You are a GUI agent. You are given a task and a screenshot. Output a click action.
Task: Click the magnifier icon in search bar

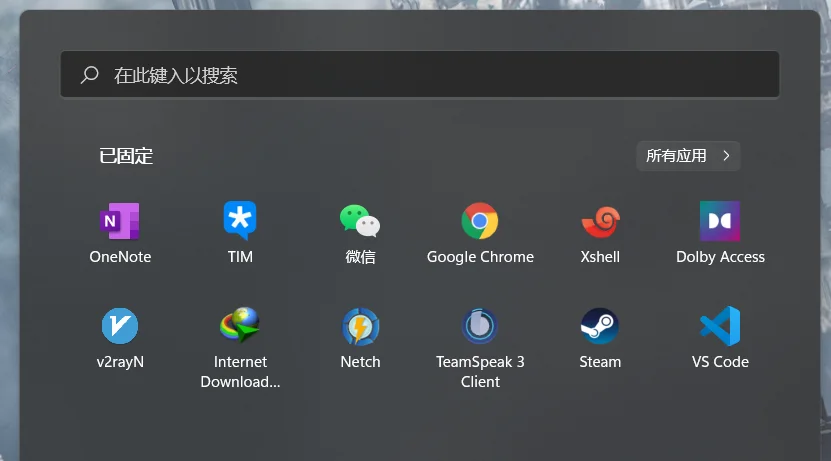(x=90, y=75)
